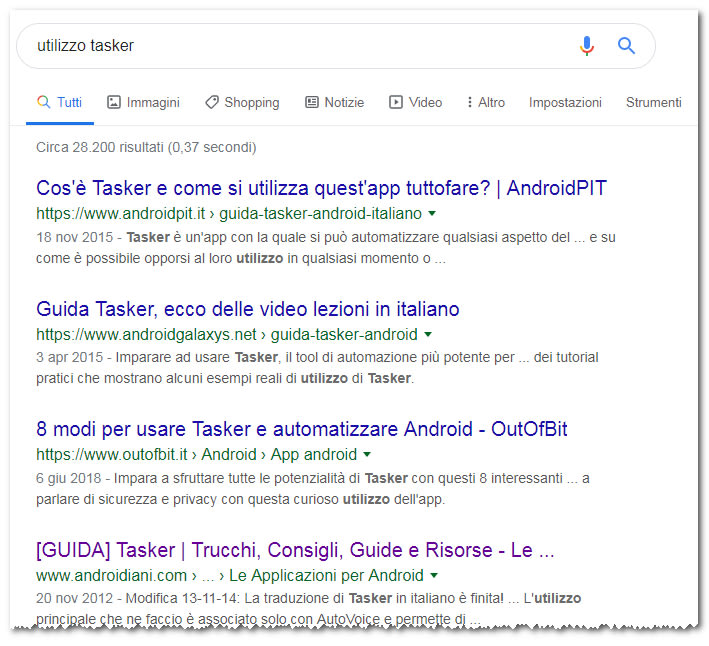Open the Altro menu
Viewport: 709px width, 646px height.
[486, 102]
